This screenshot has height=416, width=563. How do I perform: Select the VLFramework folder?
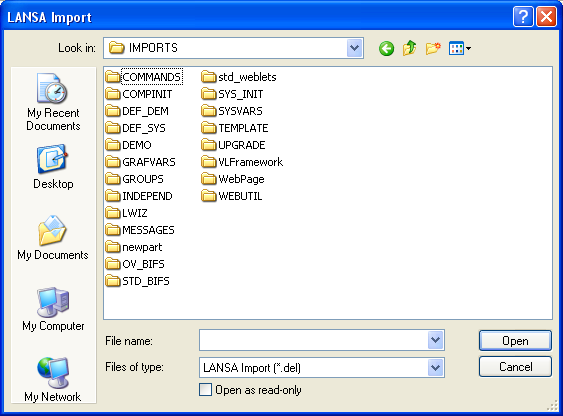point(242,162)
